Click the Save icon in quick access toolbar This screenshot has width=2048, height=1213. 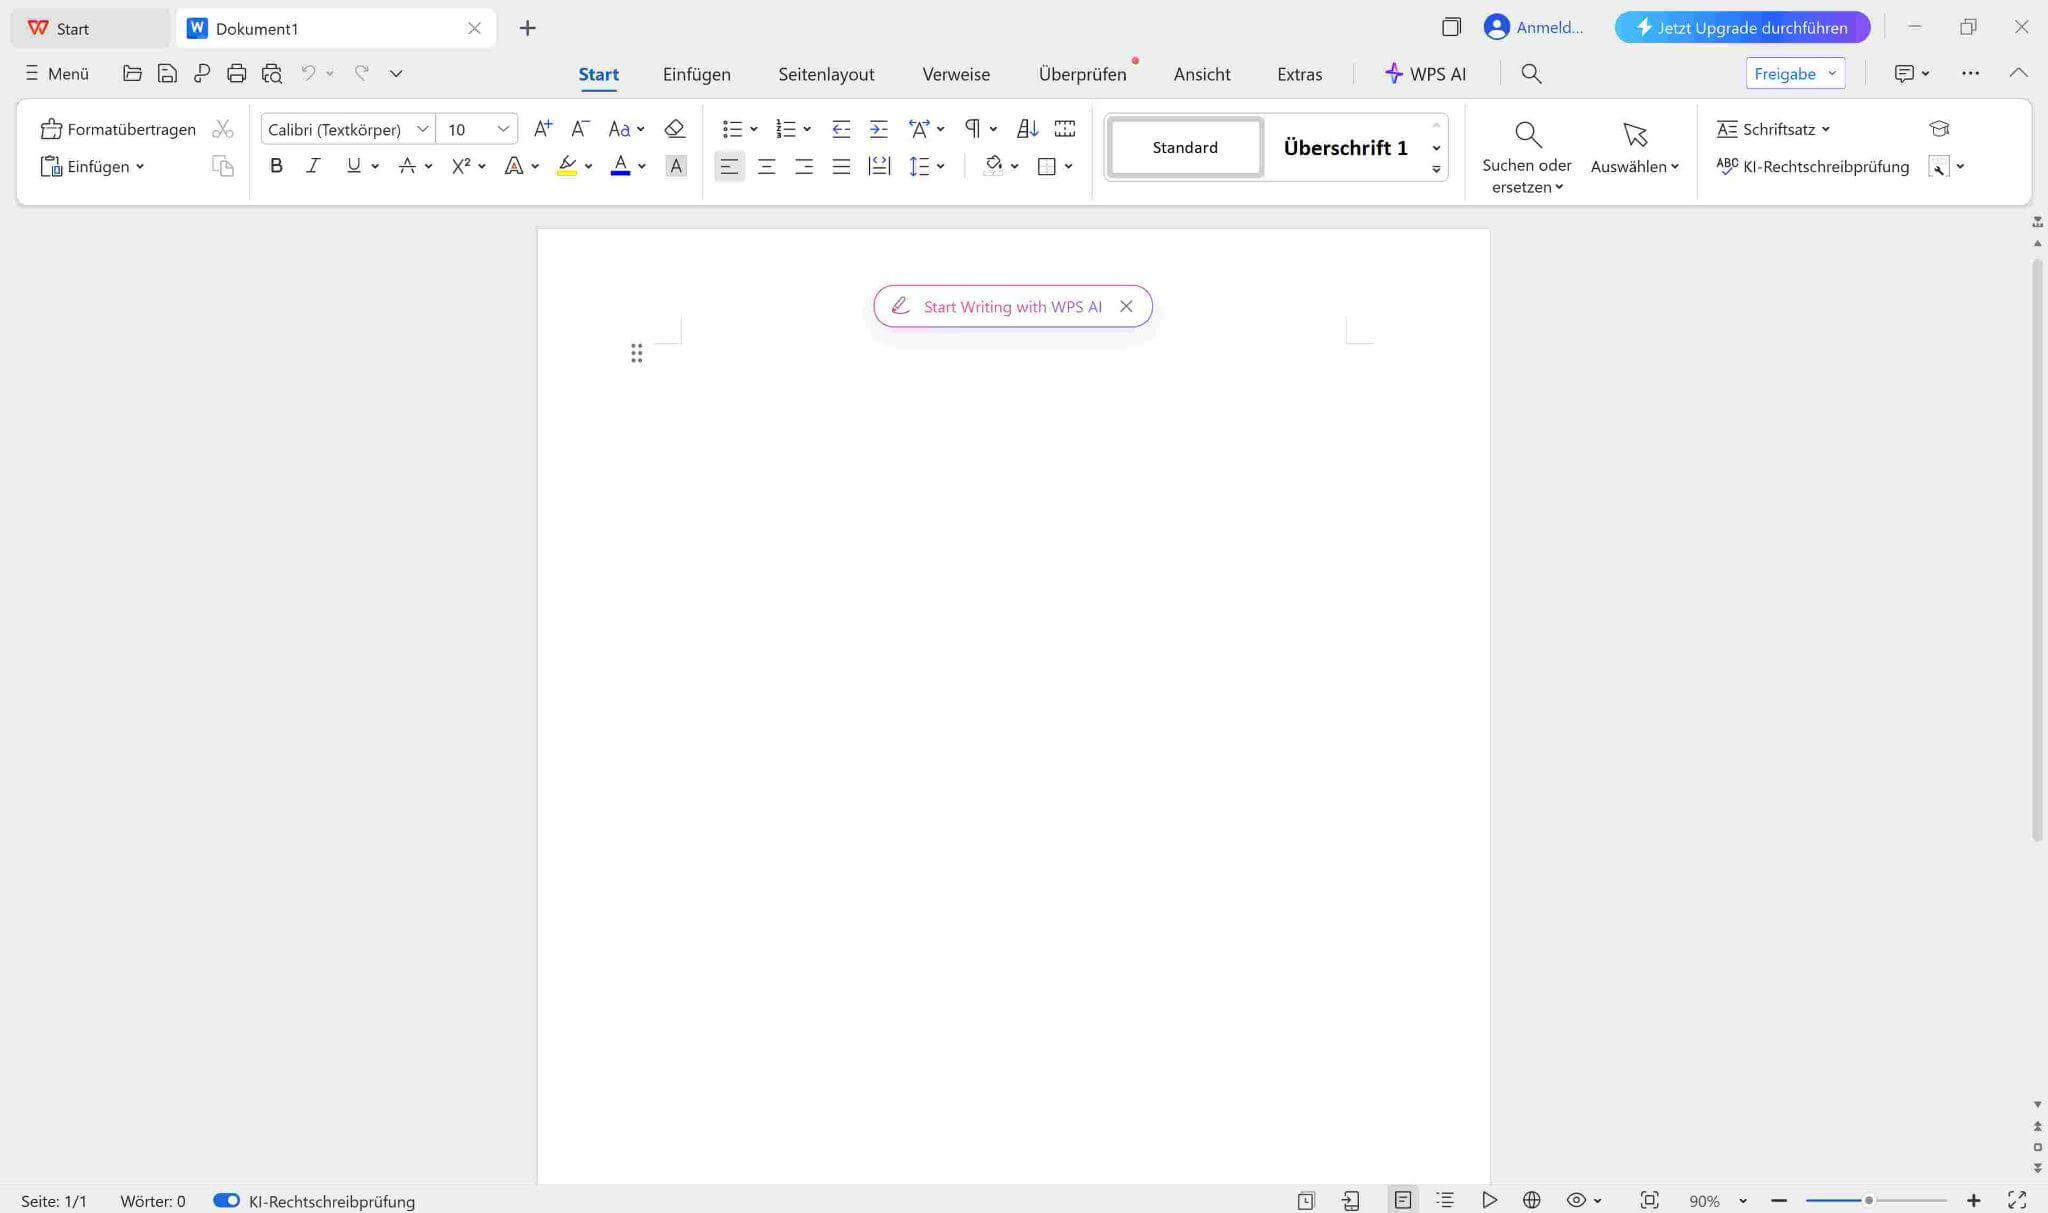pos(166,73)
